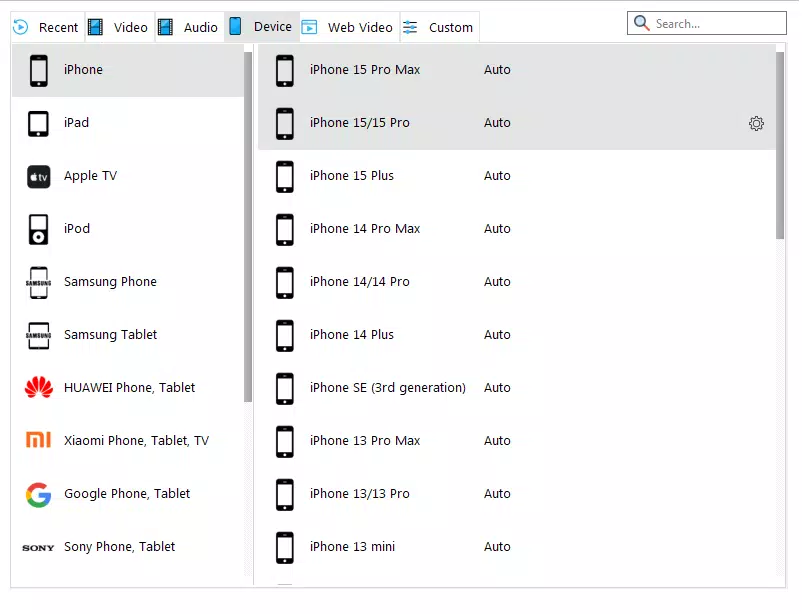The height and width of the screenshot is (614, 802).
Task: Click the iPhone 13/13 Pro phone icon
Action: pos(285,495)
